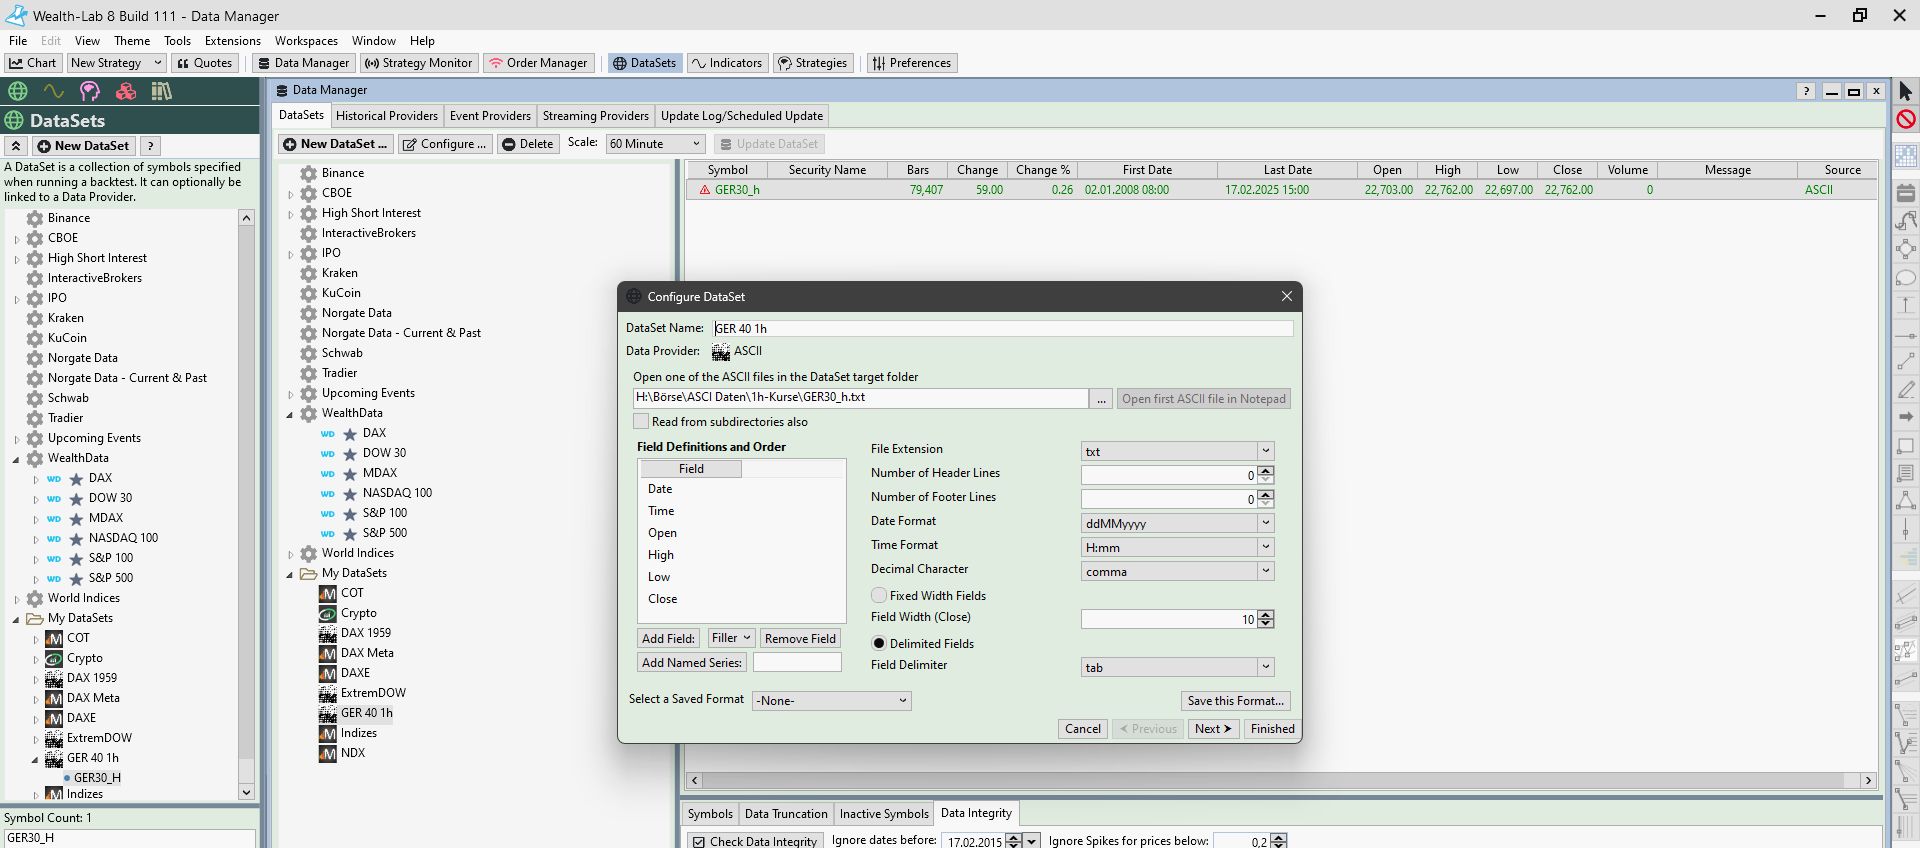1920x848 pixels.
Task: Click the browse ellipsis button for file path
Action: tap(1101, 399)
